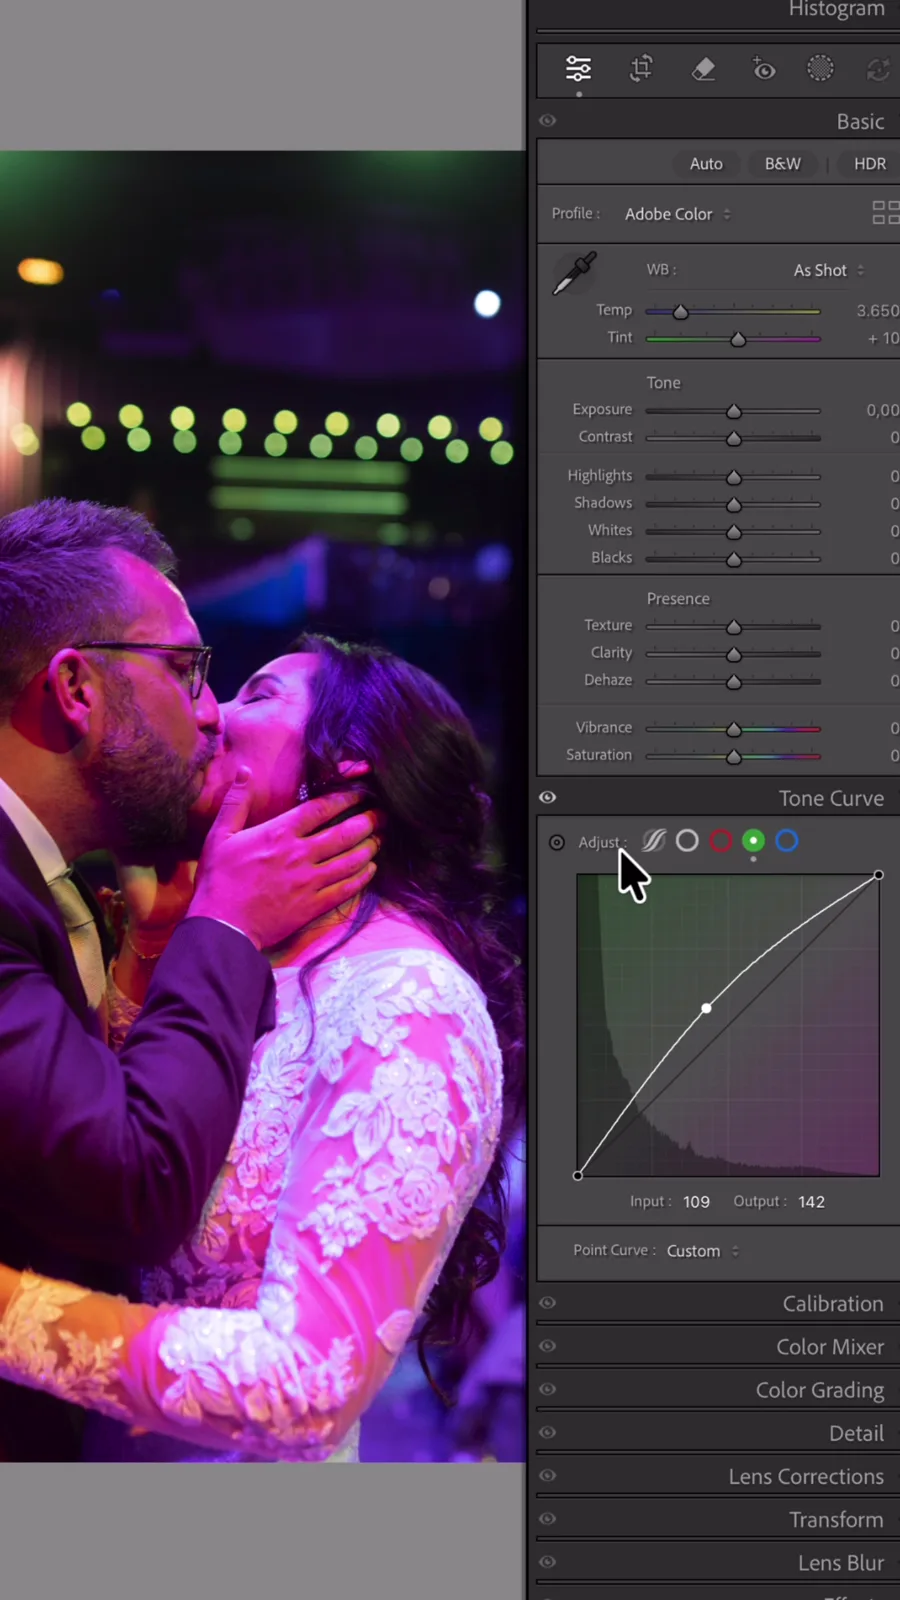Click the Tint slider handle
This screenshot has height=1600, width=900.
[738, 339]
